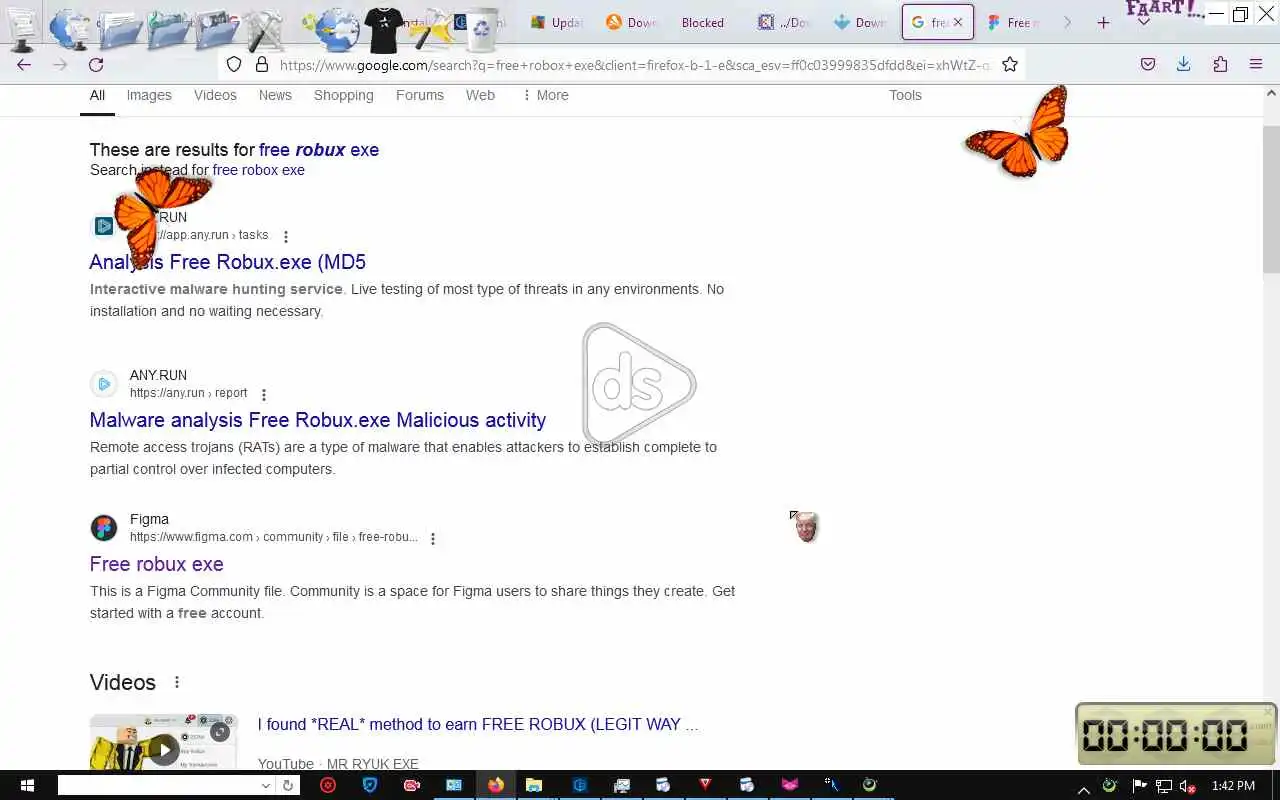Click the taskbar address input field

pyautogui.click(x=158, y=786)
